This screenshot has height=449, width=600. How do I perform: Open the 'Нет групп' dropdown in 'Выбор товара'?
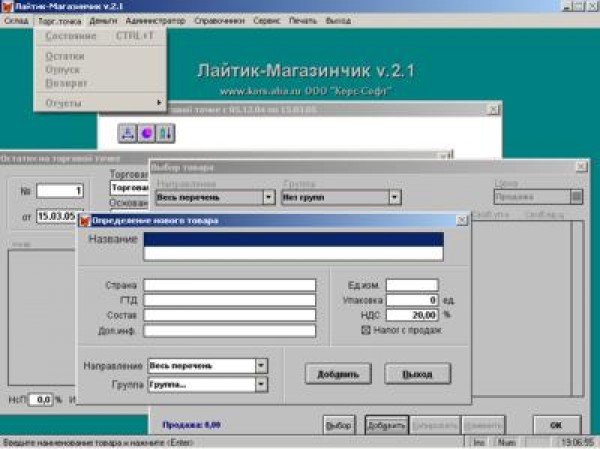394,198
